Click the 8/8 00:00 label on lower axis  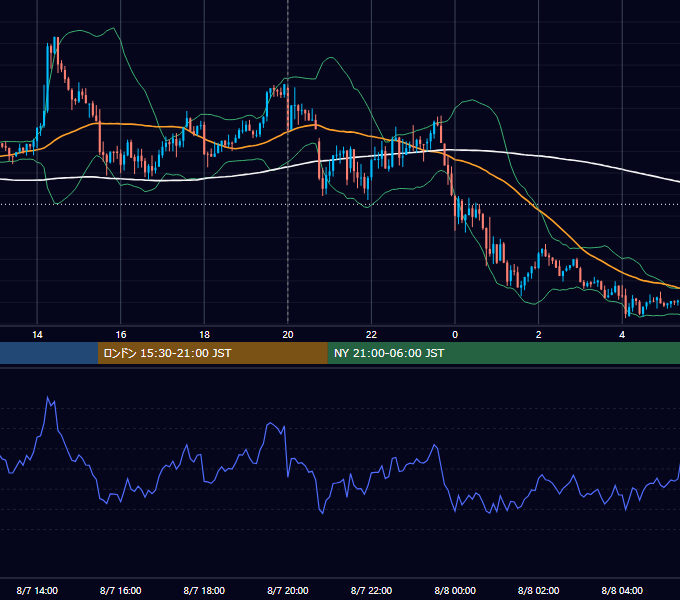click(455, 590)
